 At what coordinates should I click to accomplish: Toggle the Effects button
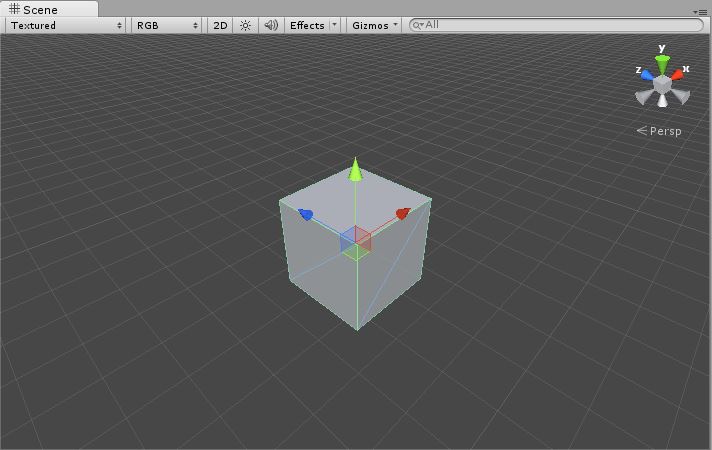tap(307, 25)
